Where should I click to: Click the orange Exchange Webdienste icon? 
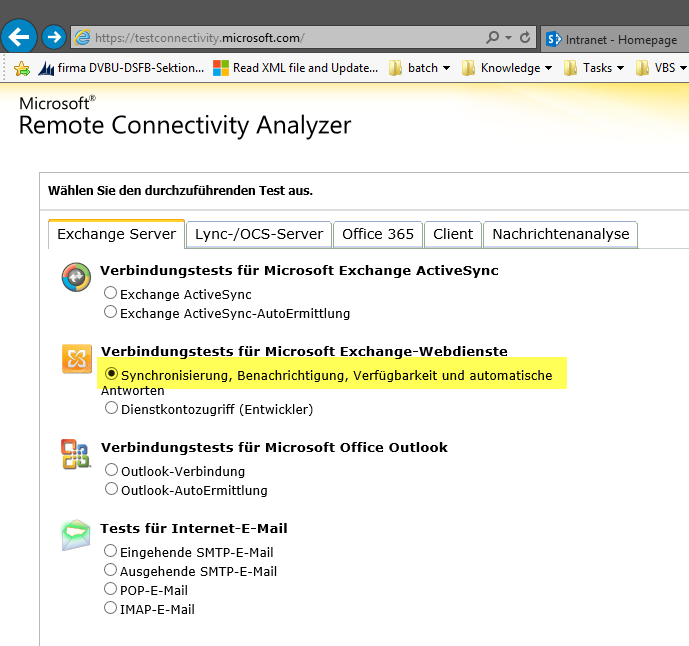coord(77,359)
